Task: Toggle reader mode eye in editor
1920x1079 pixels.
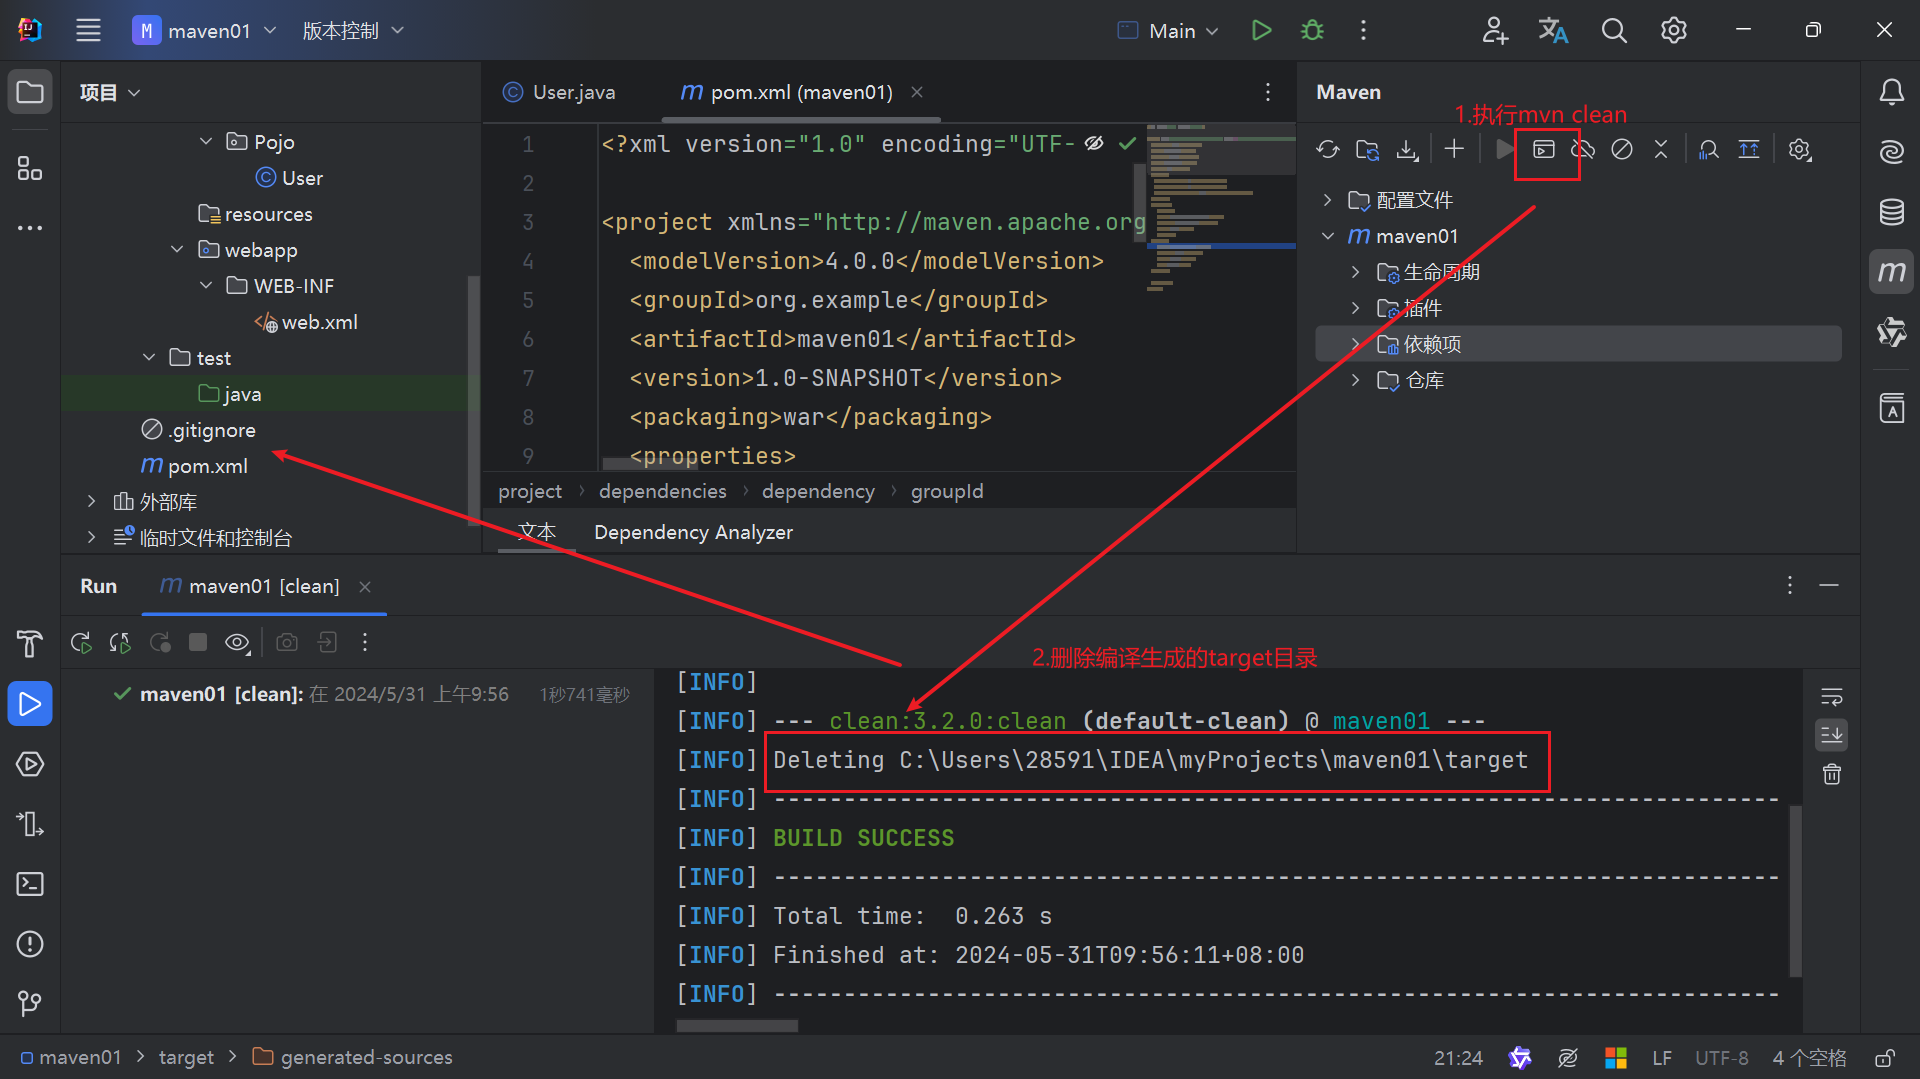Action: 1094,143
